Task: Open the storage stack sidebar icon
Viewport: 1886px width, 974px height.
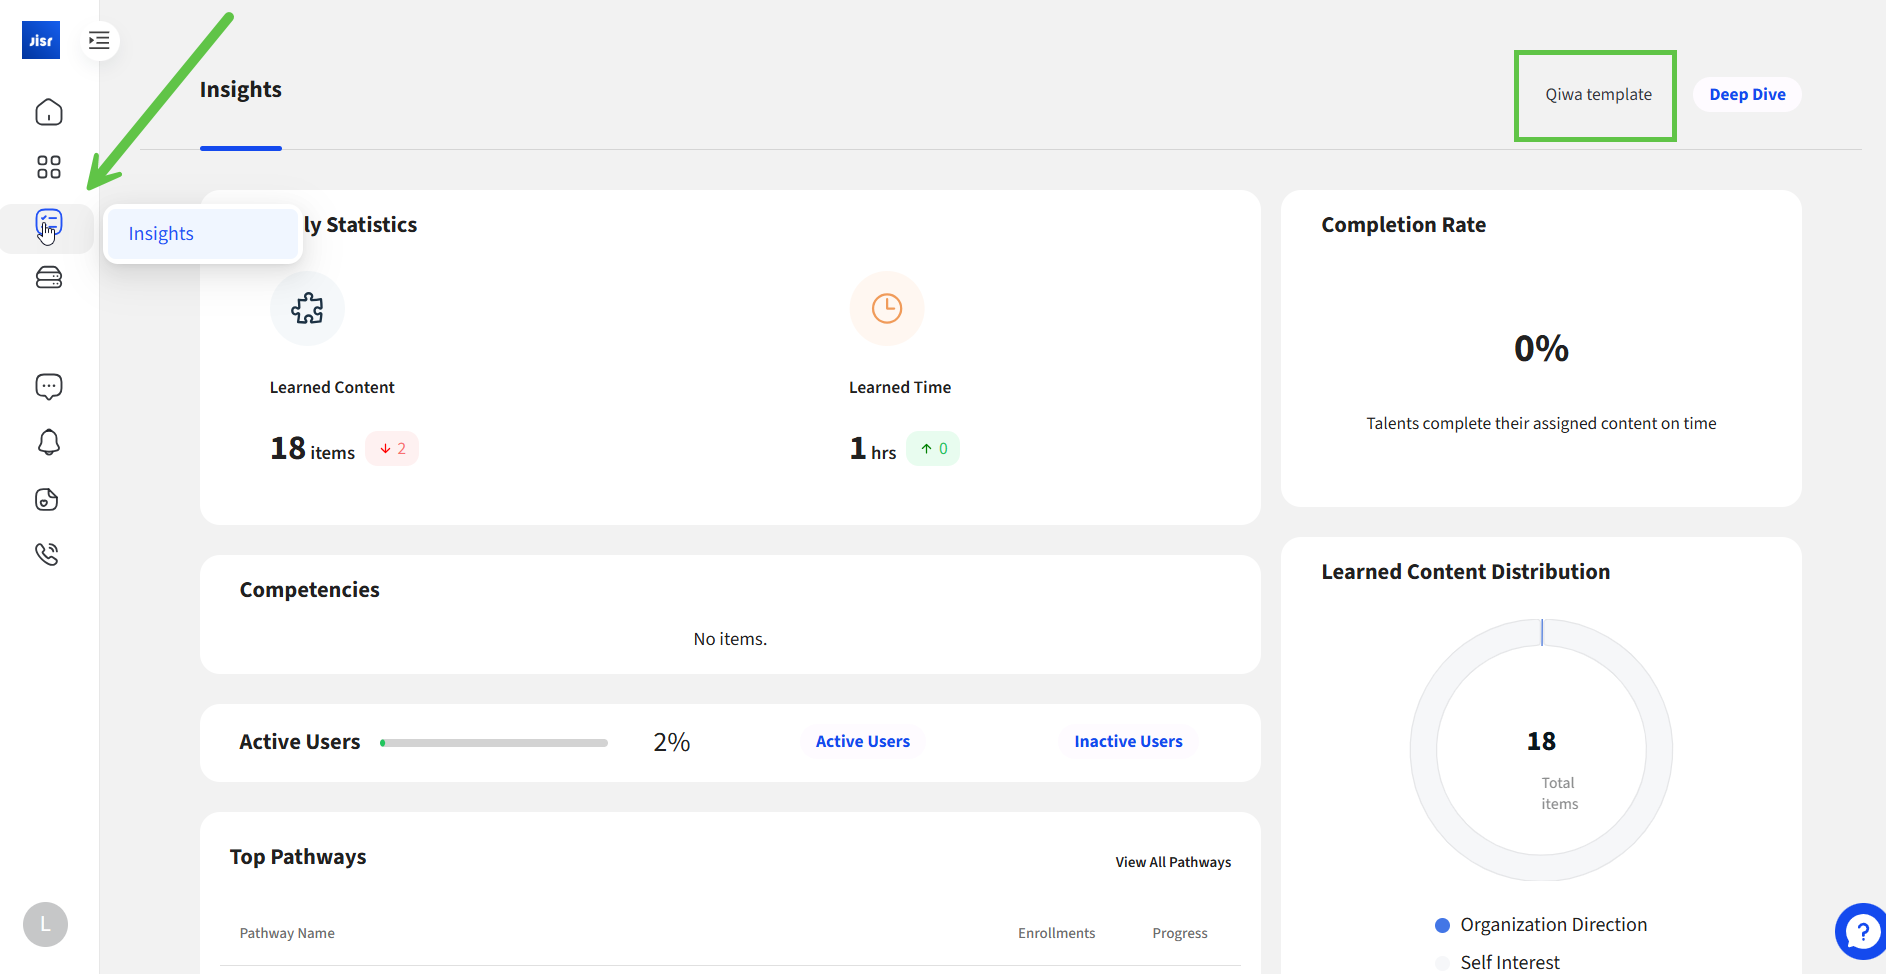Action: pos(49,277)
